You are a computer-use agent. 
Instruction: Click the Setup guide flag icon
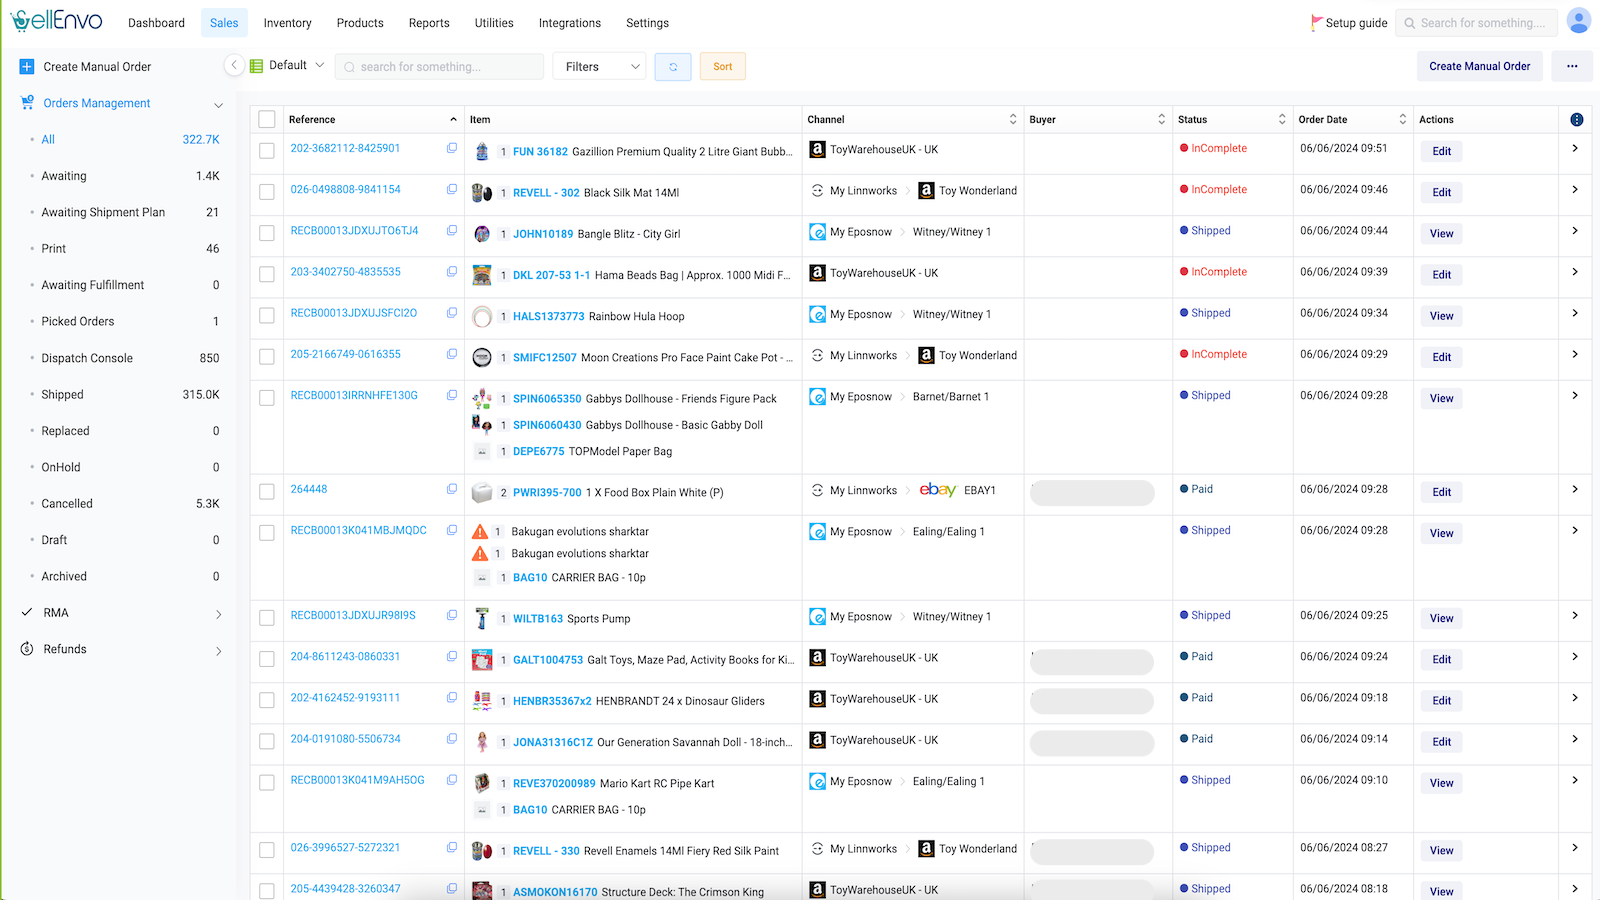pos(1316,23)
